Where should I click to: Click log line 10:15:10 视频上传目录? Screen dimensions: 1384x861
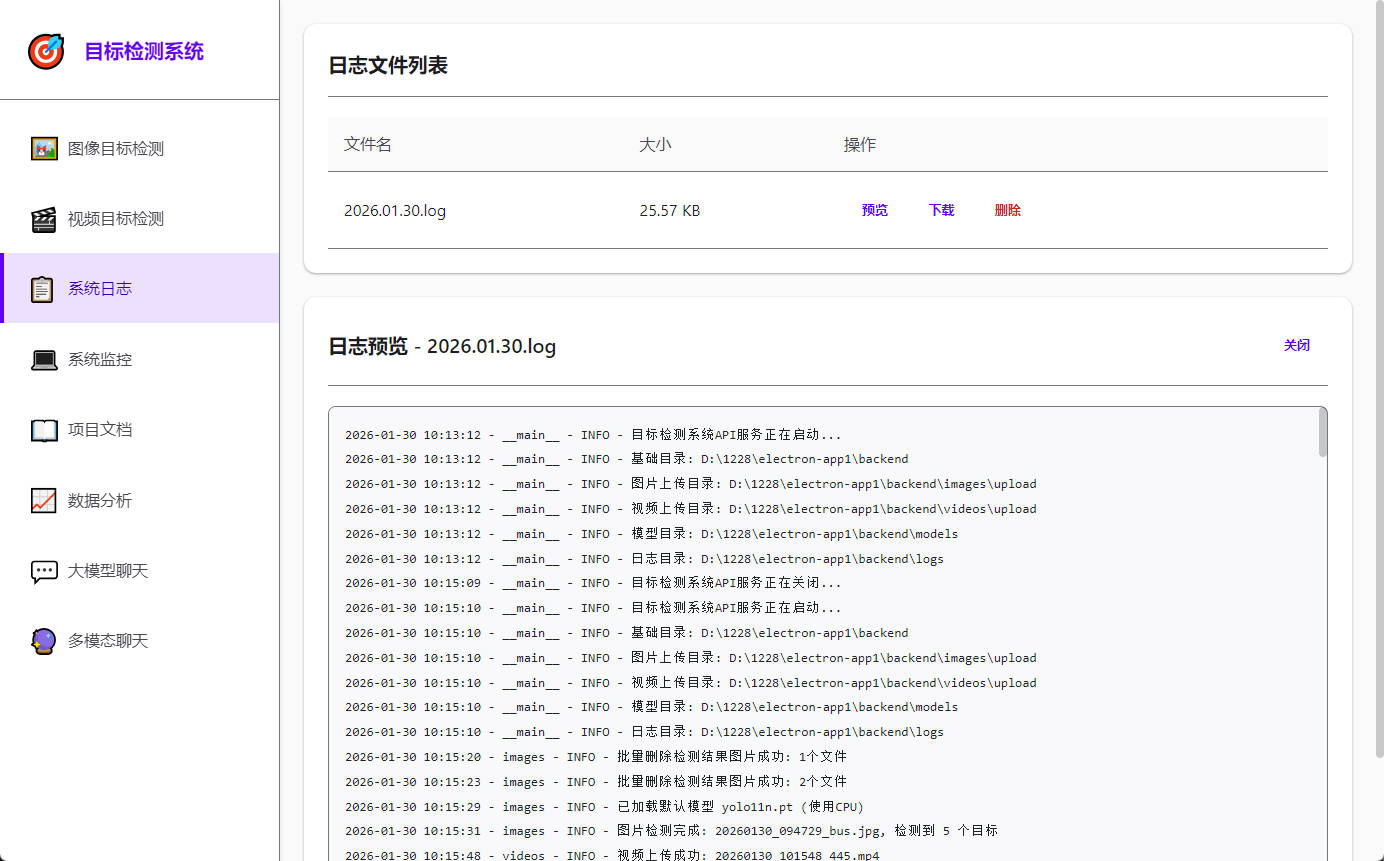(690, 683)
